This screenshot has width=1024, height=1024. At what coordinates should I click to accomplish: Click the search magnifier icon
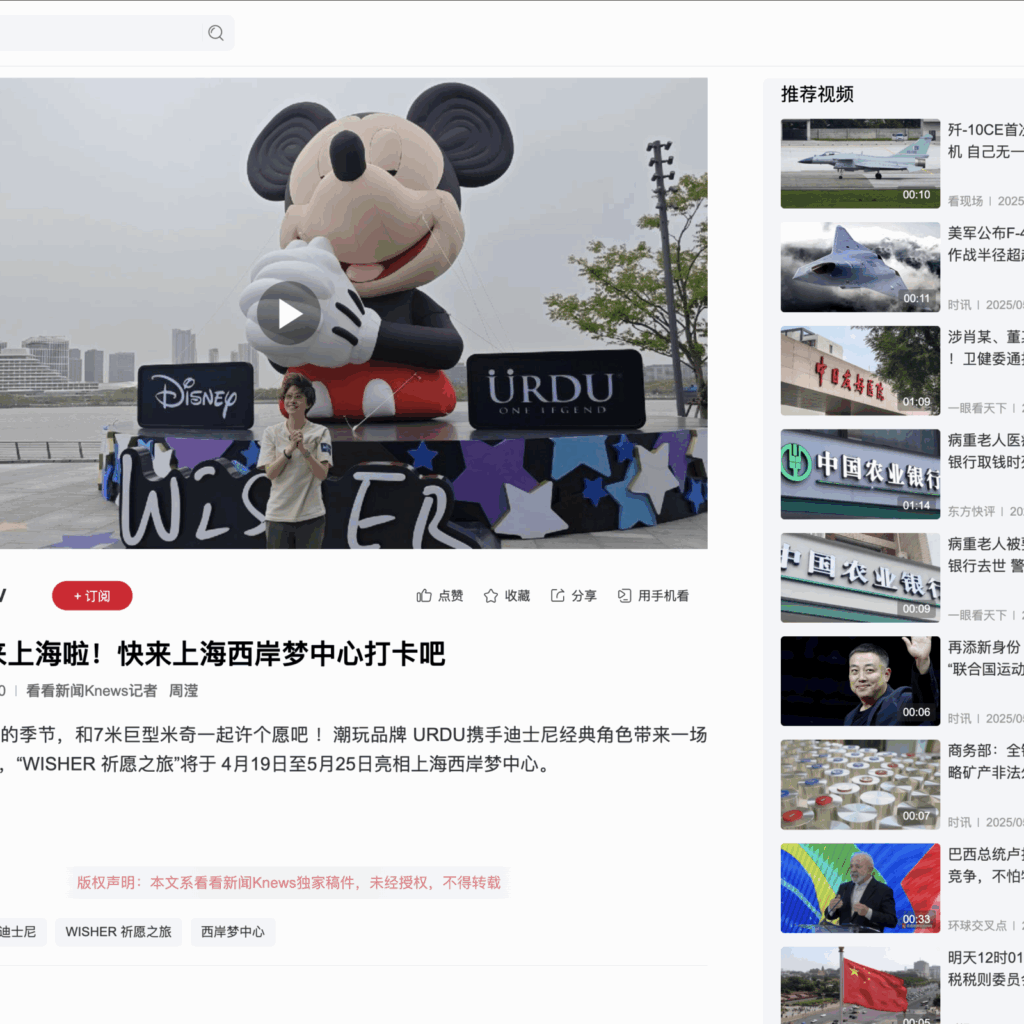point(216,33)
